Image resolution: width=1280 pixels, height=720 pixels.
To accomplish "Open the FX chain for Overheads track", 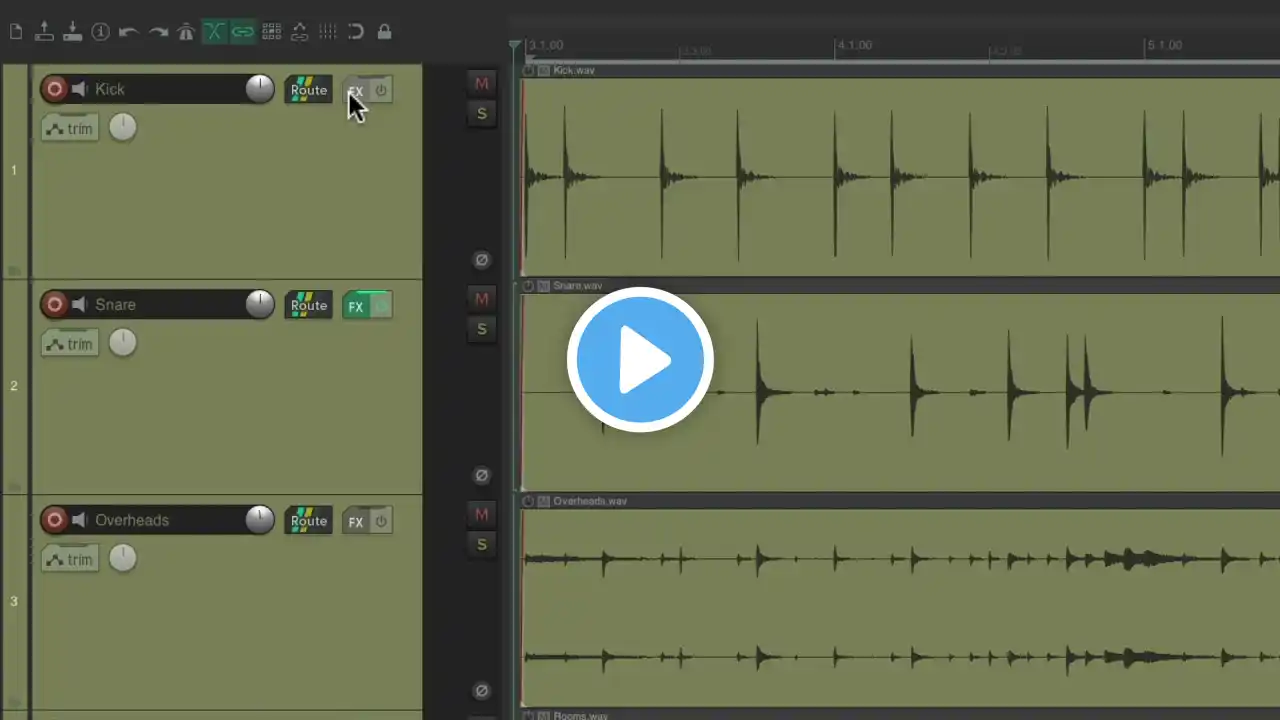I will 355,521.
